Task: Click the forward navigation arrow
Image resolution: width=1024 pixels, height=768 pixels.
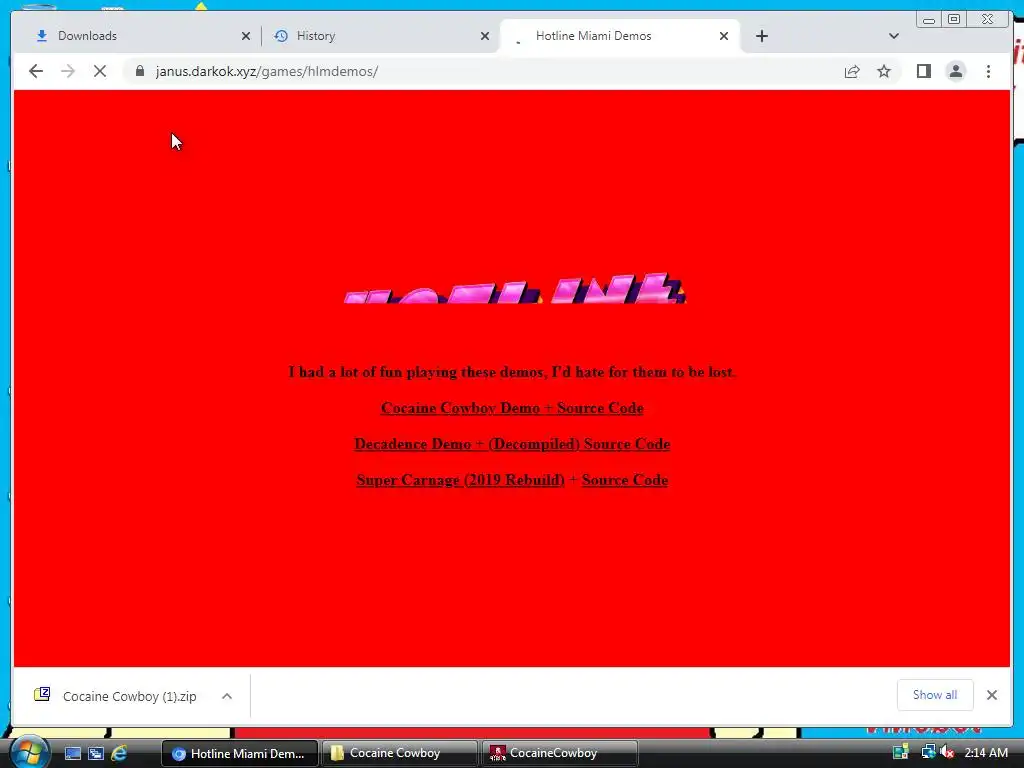Action: [68, 71]
